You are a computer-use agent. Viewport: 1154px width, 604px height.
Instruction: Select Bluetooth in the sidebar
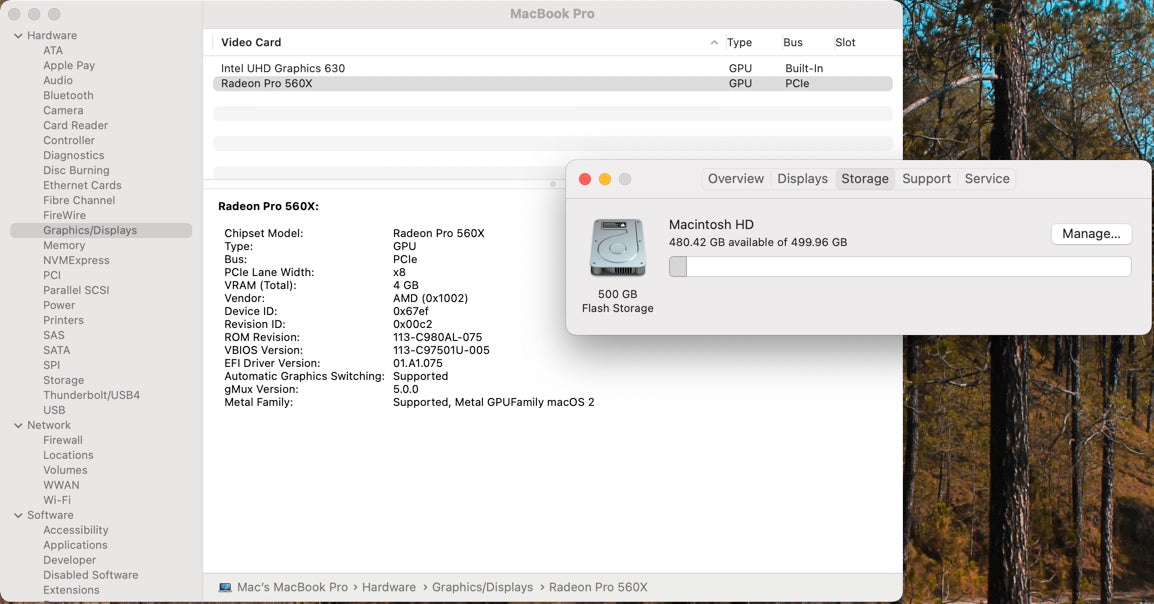67,95
